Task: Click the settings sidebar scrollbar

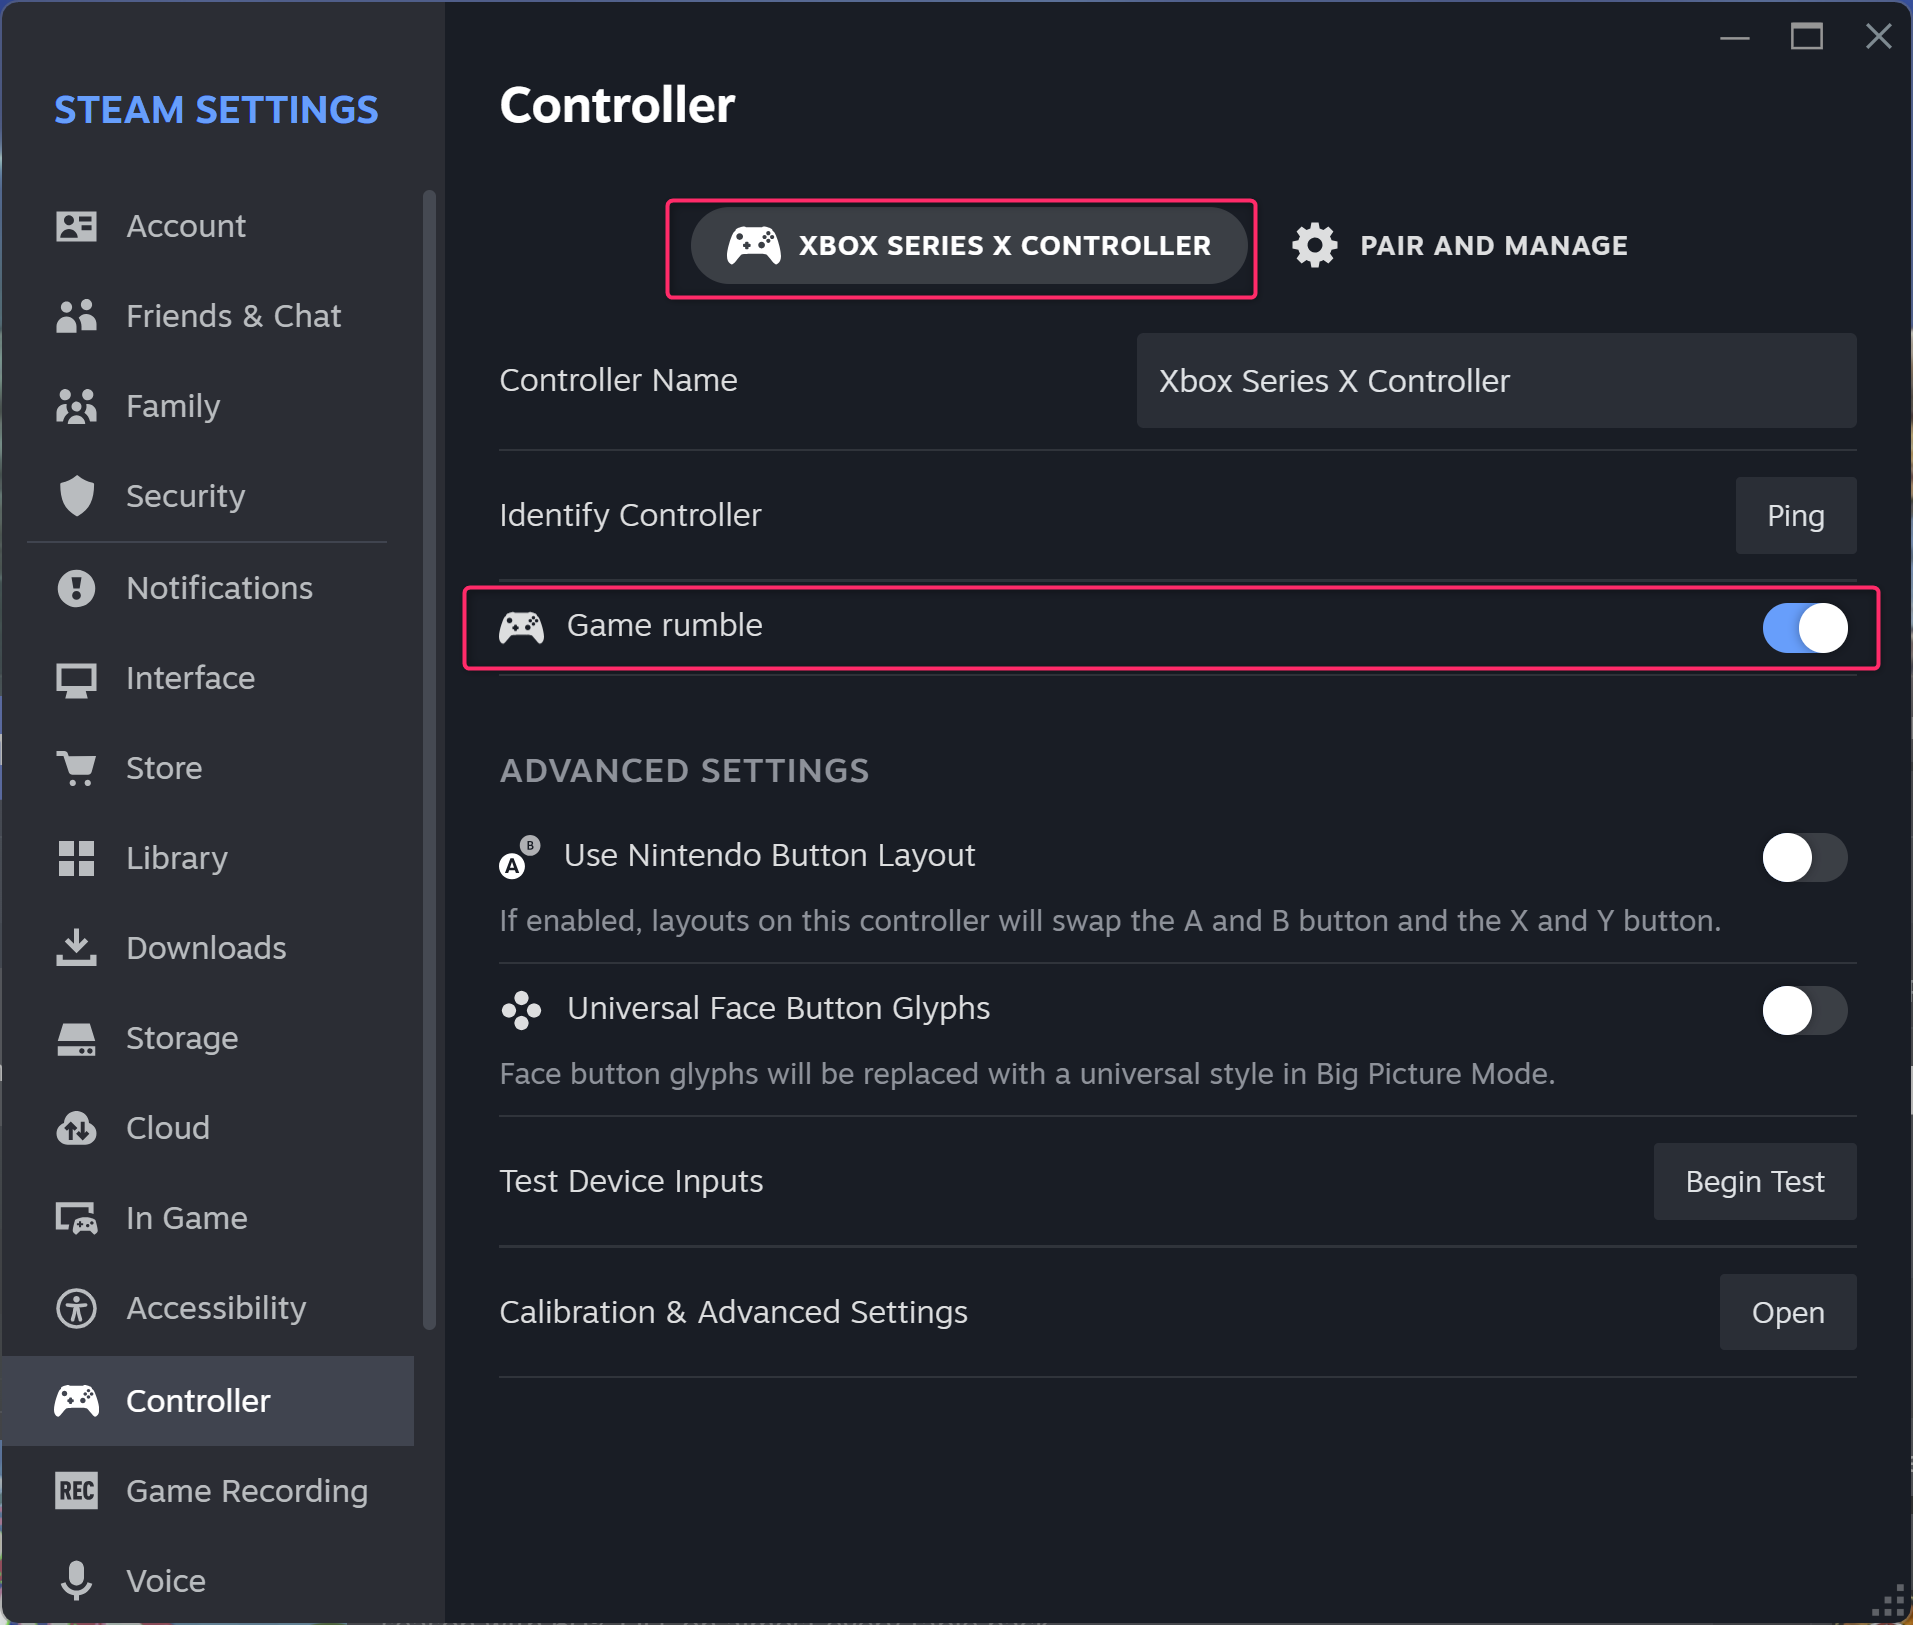Action: [x=430, y=760]
